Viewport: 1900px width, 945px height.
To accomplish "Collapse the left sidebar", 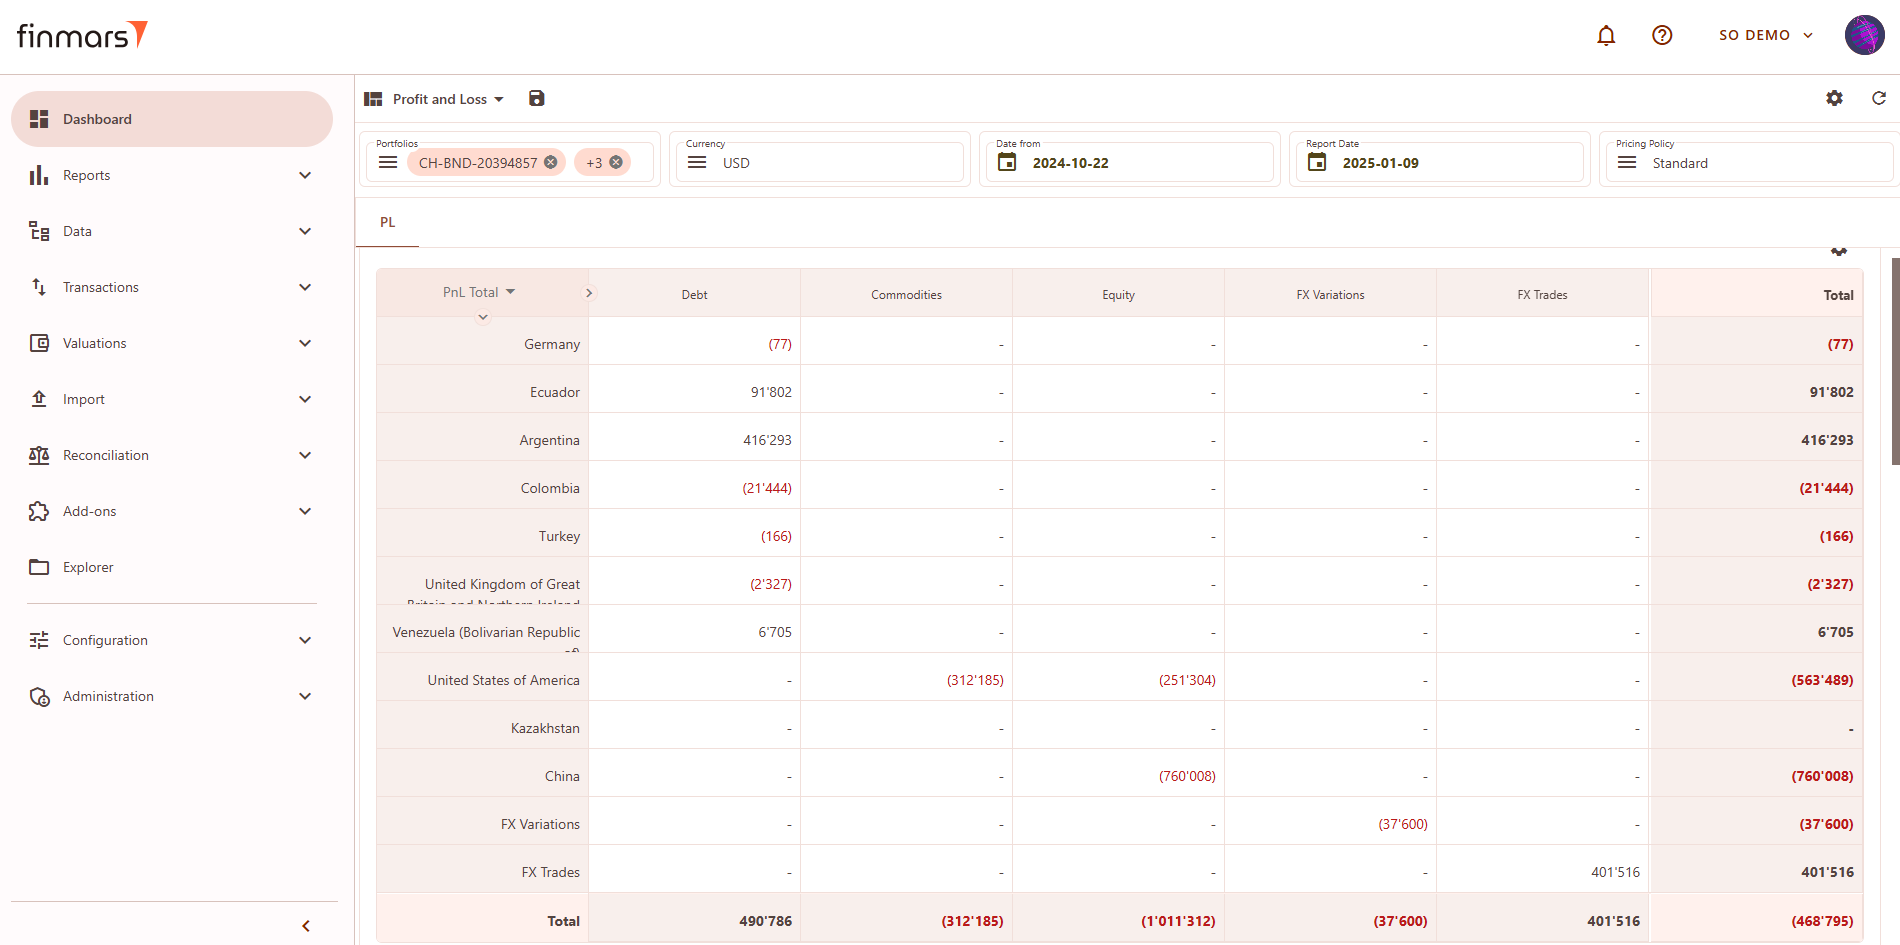I will point(306,926).
